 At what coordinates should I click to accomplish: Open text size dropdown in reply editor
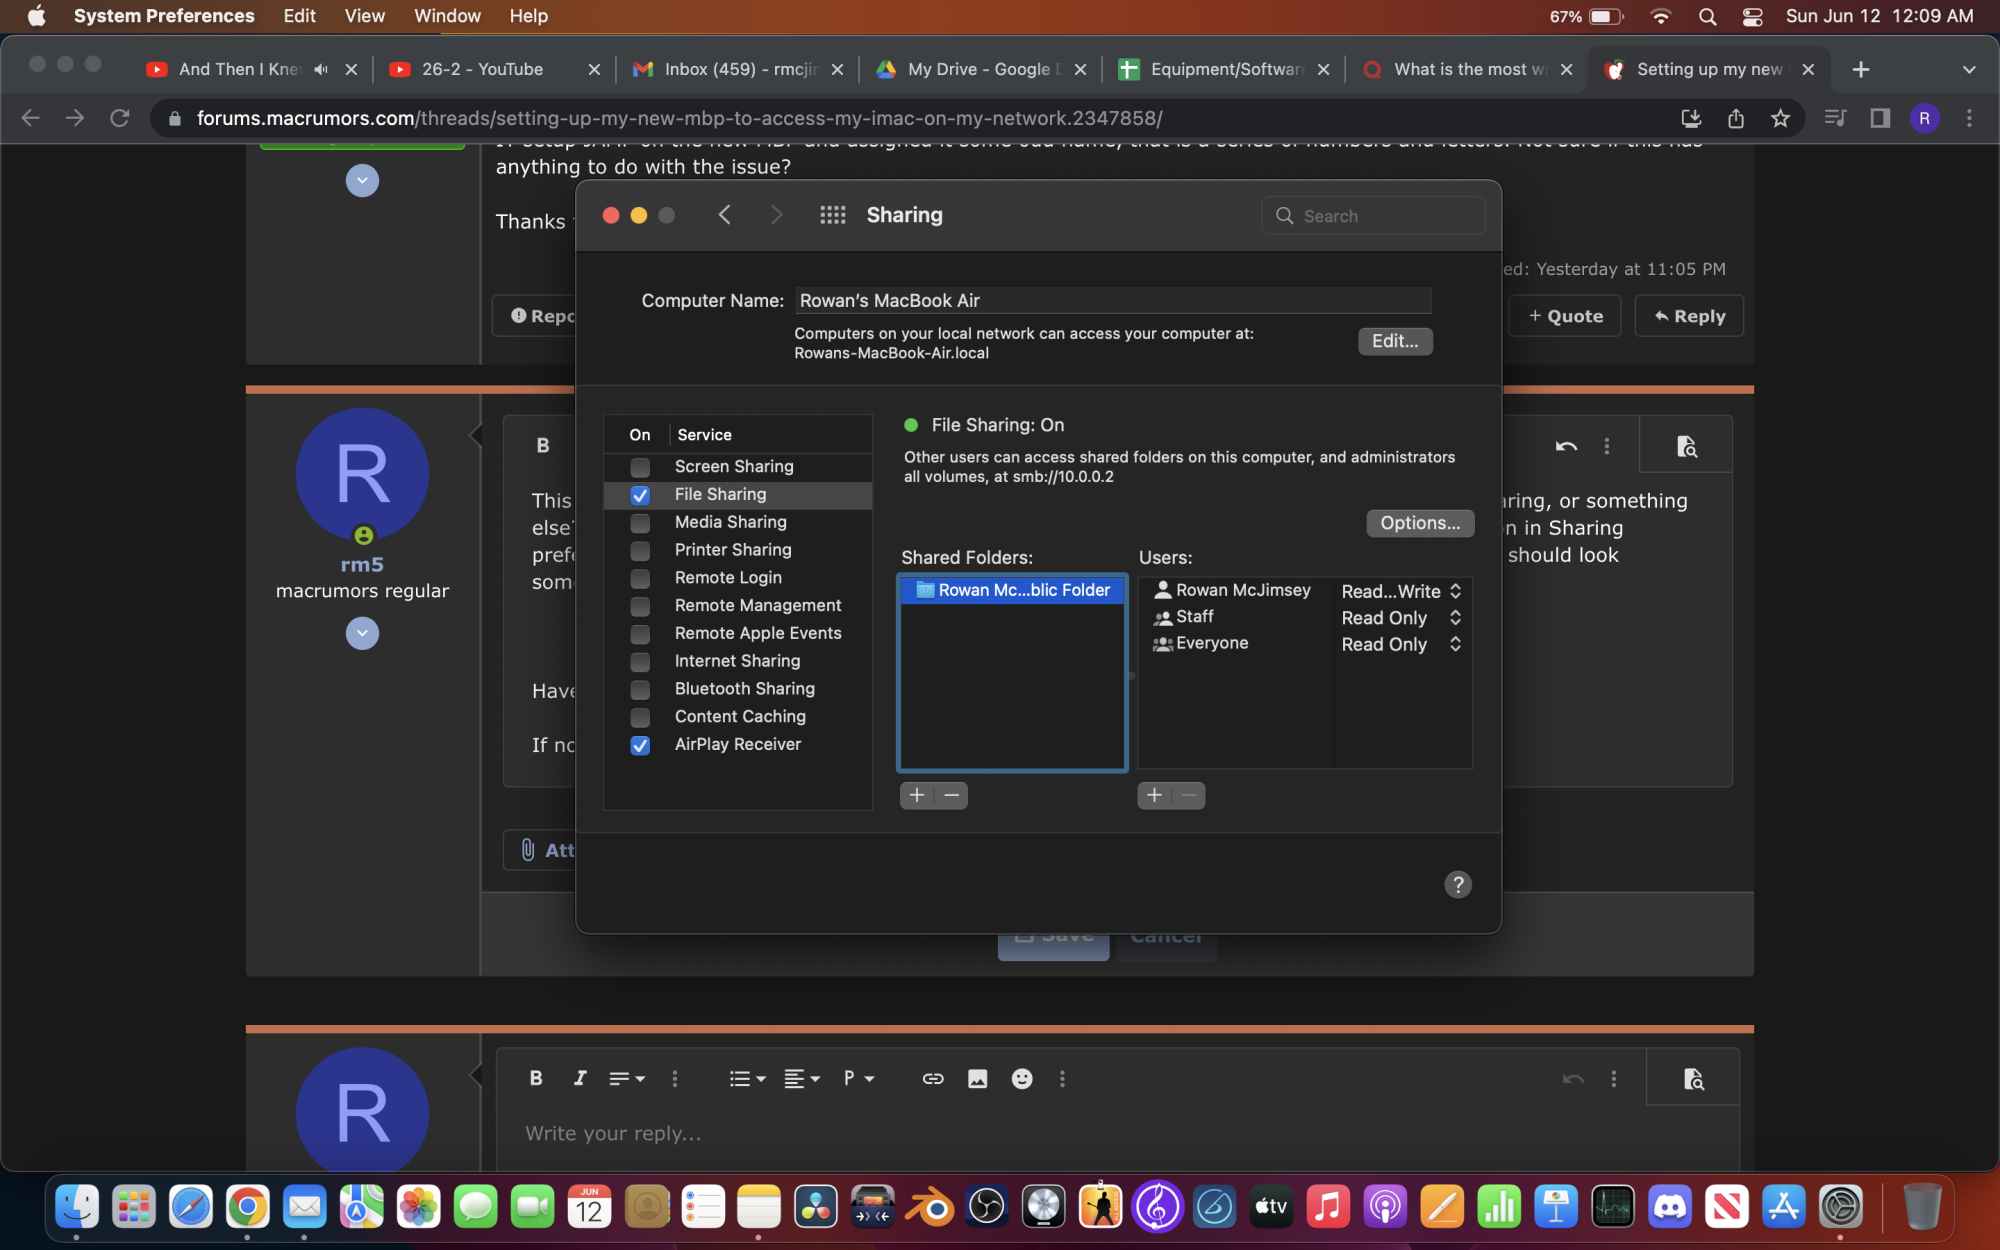coord(626,1078)
